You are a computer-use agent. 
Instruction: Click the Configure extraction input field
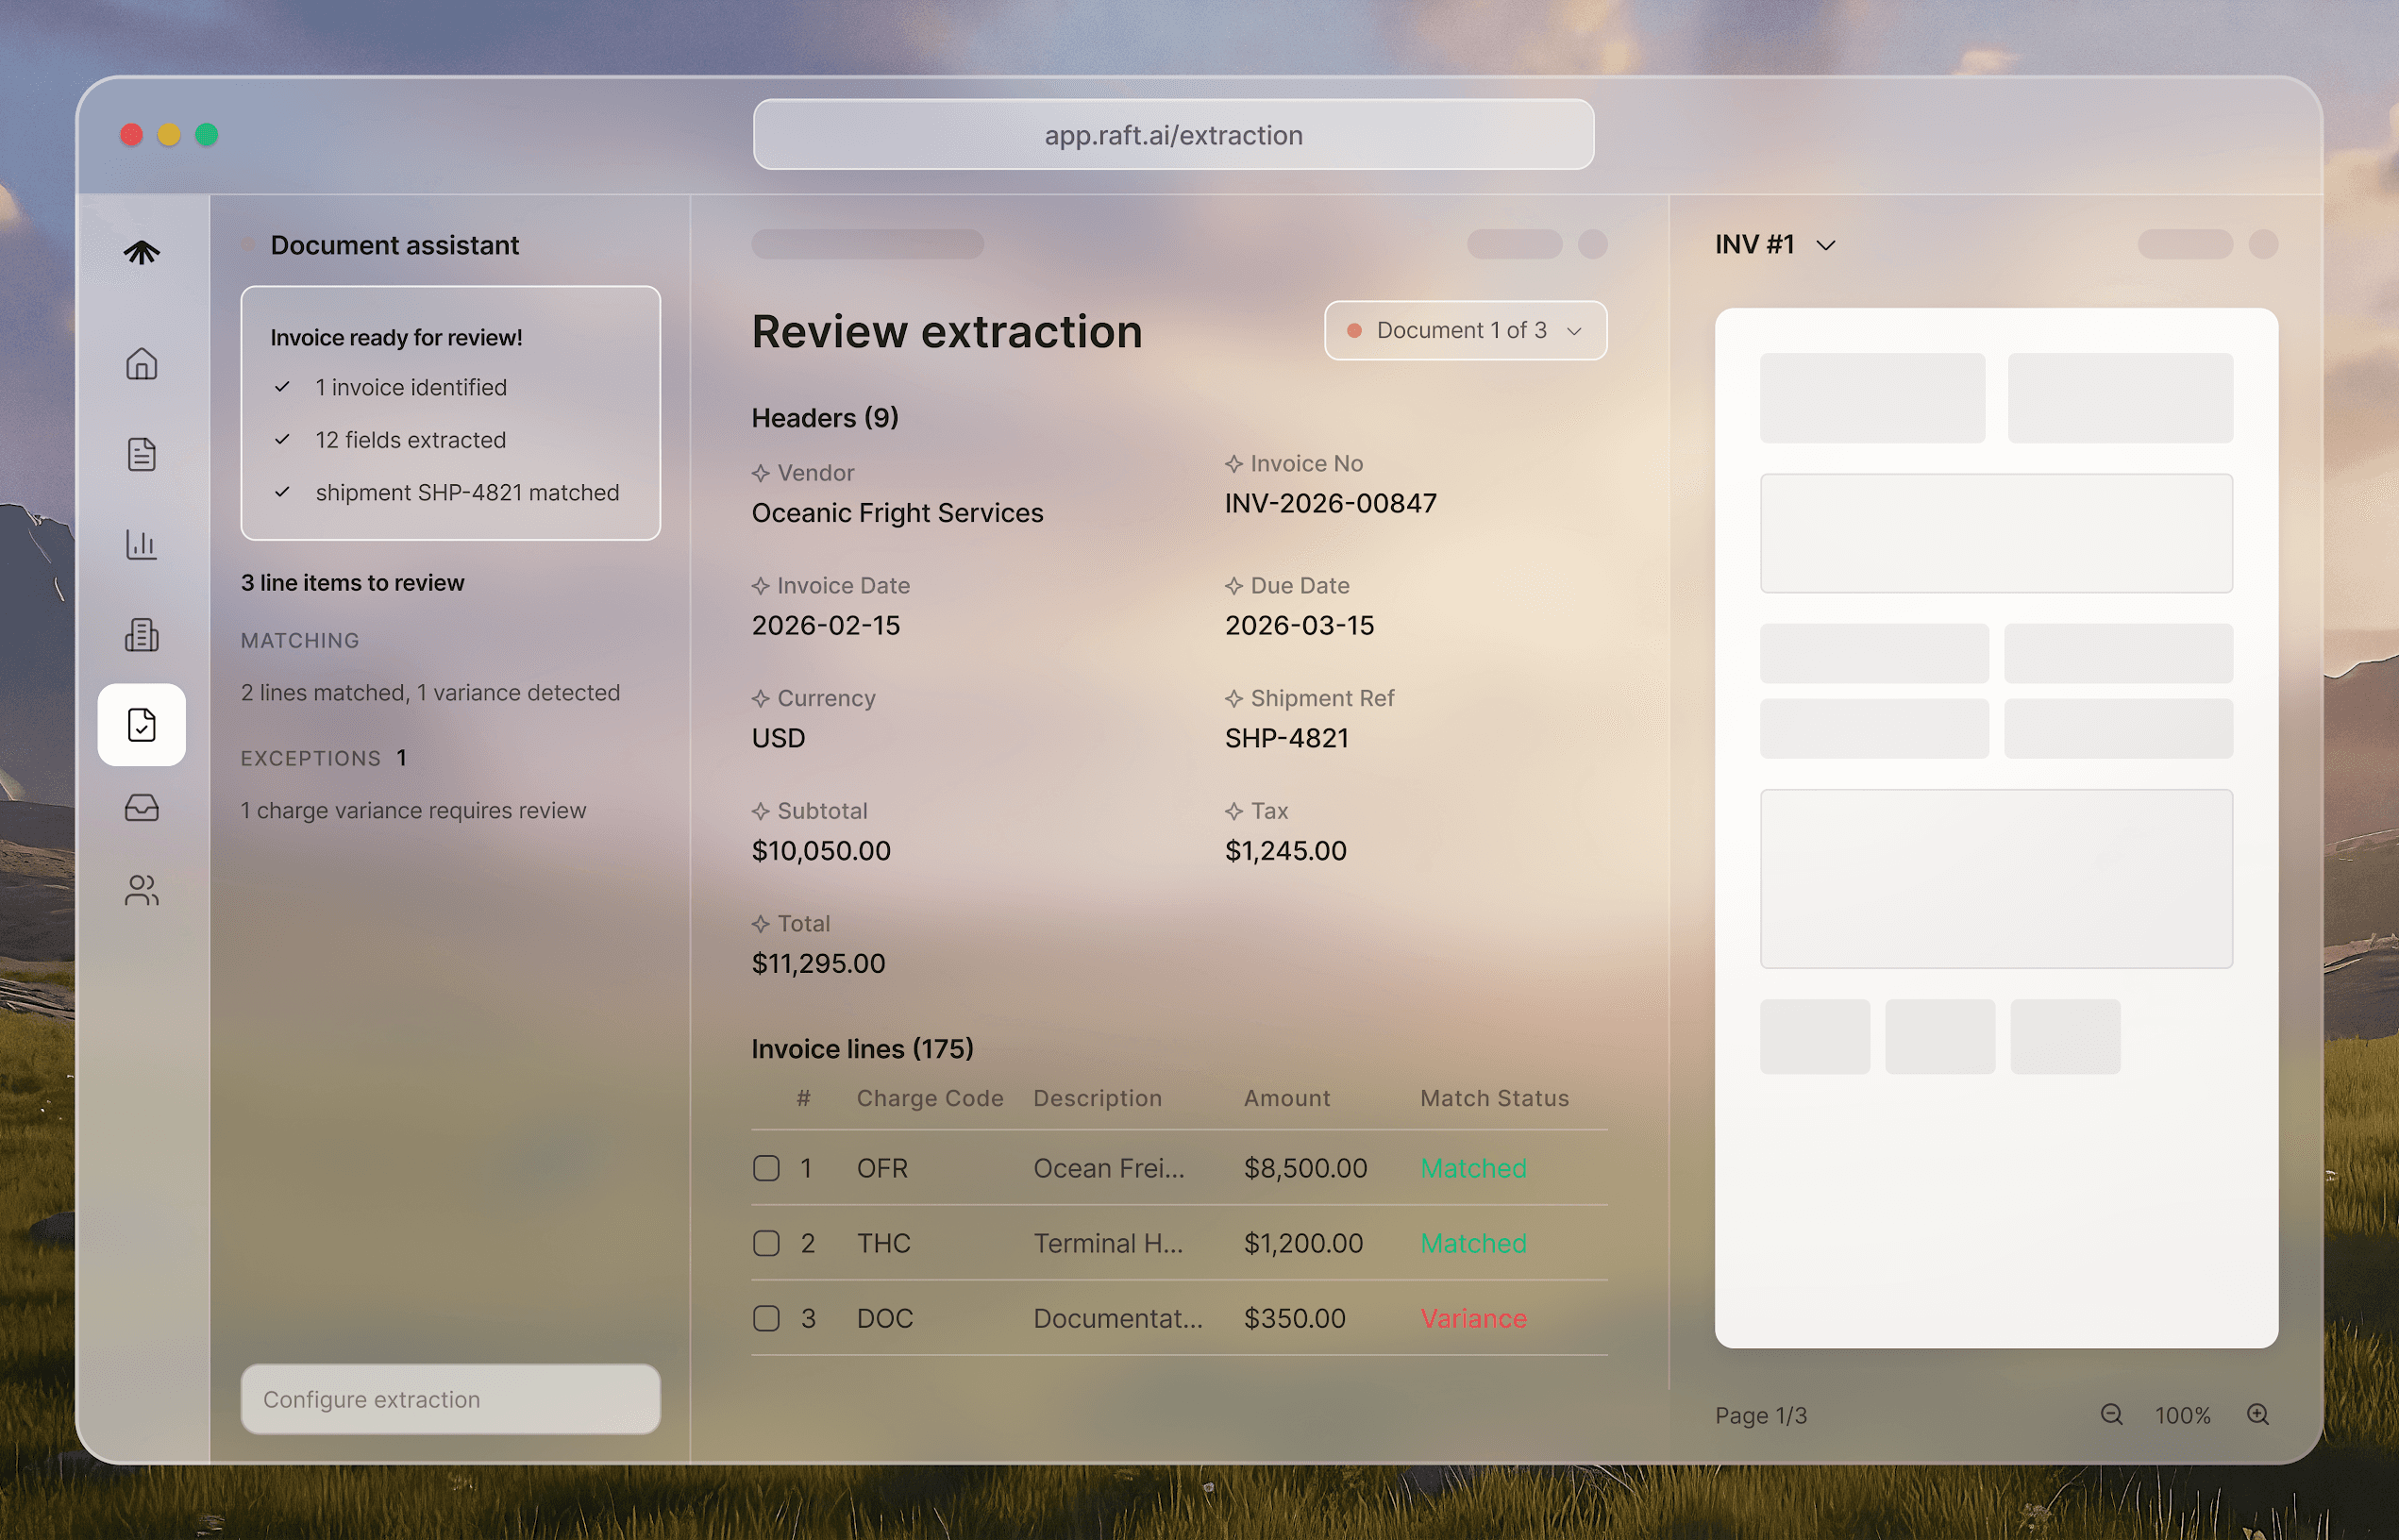450,1399
